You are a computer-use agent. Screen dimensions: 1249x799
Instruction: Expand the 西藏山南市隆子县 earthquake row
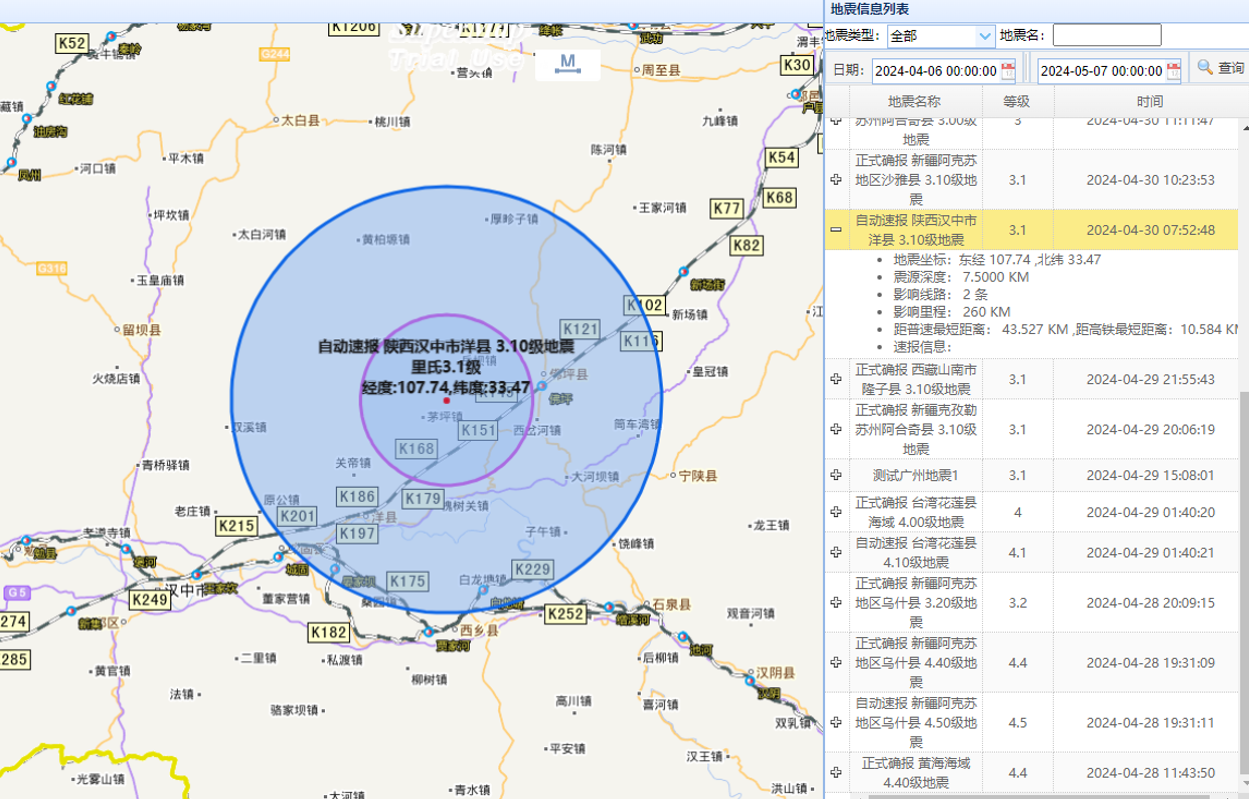click(x=836, y=379)
